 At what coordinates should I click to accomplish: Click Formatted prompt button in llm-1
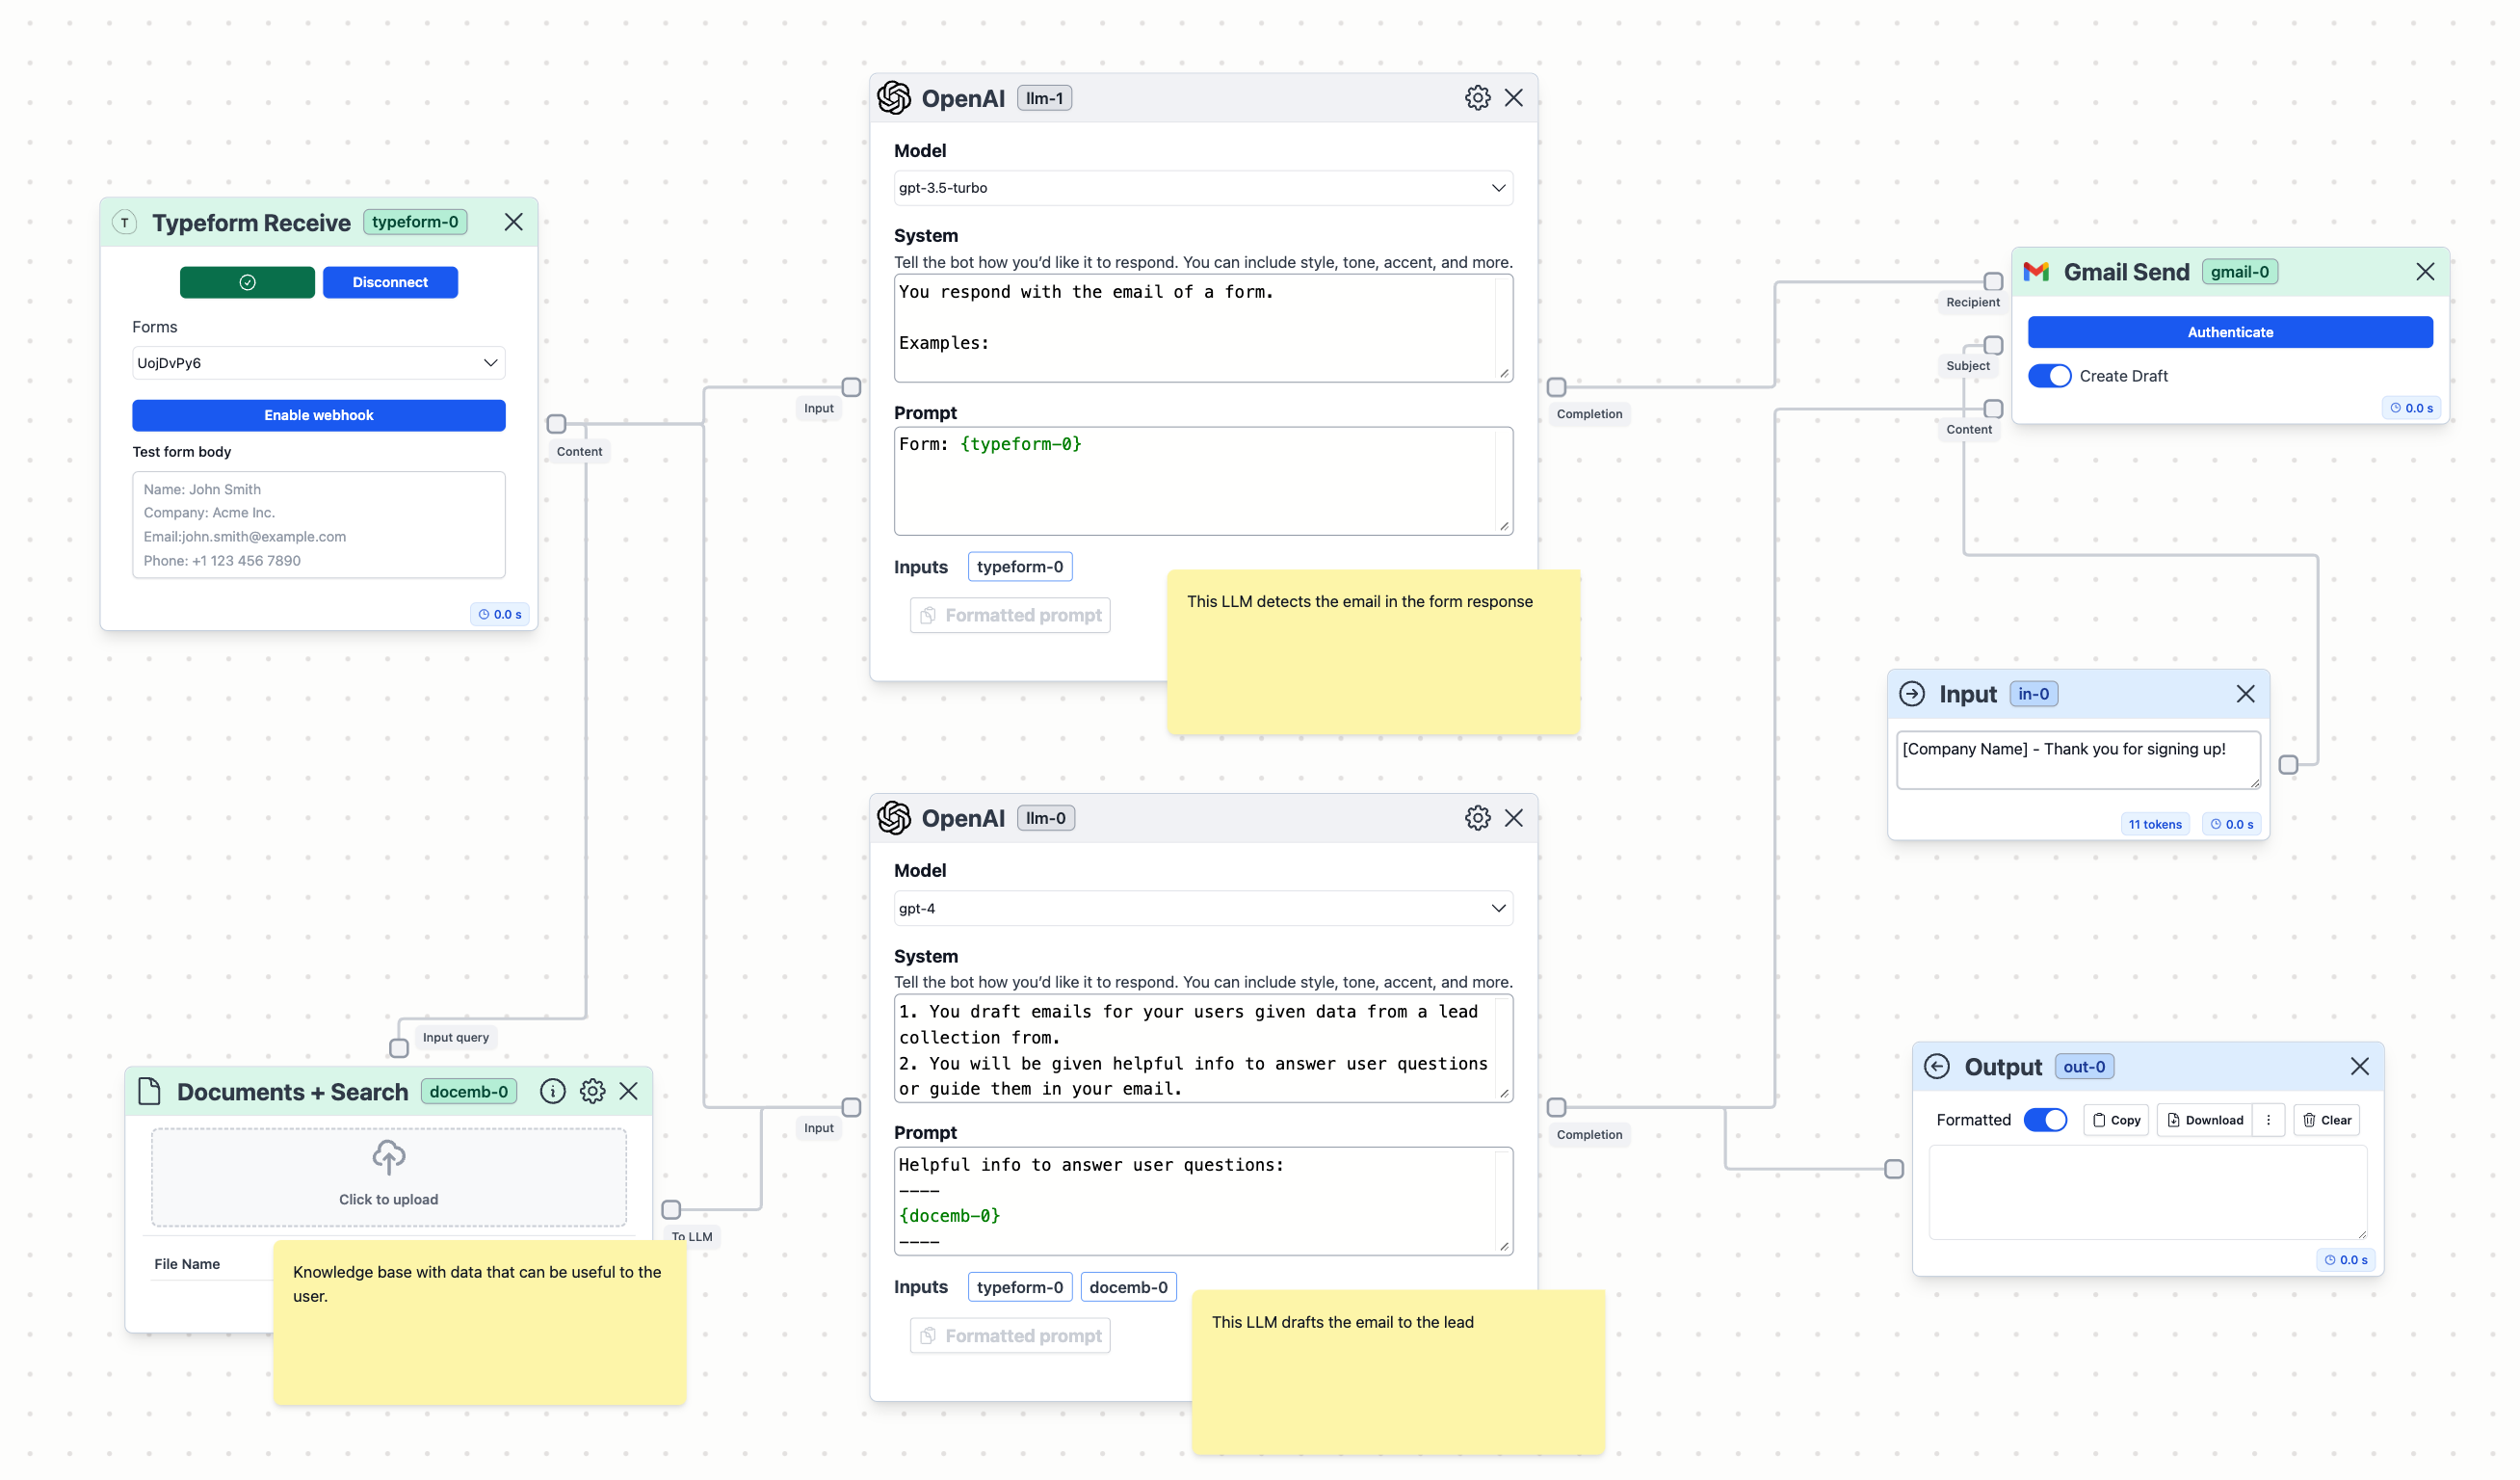[x=1010, y=615]
